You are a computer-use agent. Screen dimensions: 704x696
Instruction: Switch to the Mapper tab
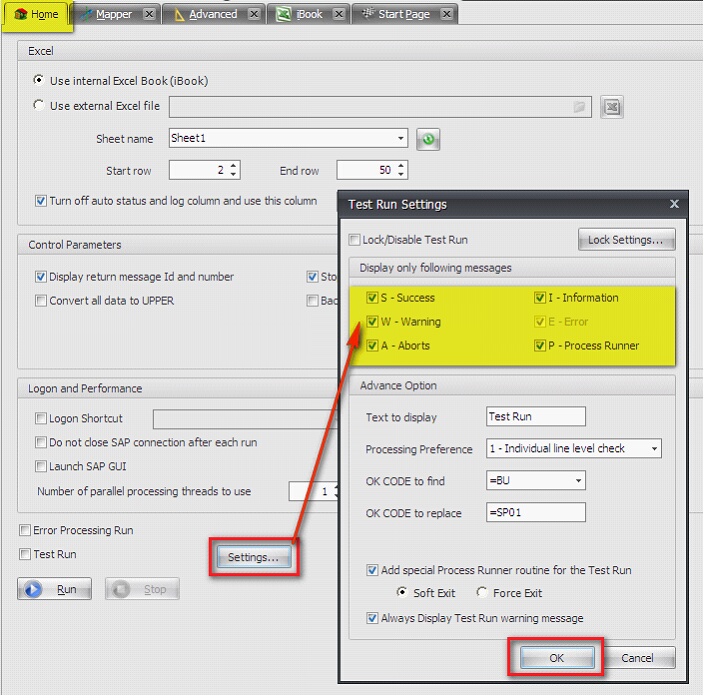click(x=112, y=14)
